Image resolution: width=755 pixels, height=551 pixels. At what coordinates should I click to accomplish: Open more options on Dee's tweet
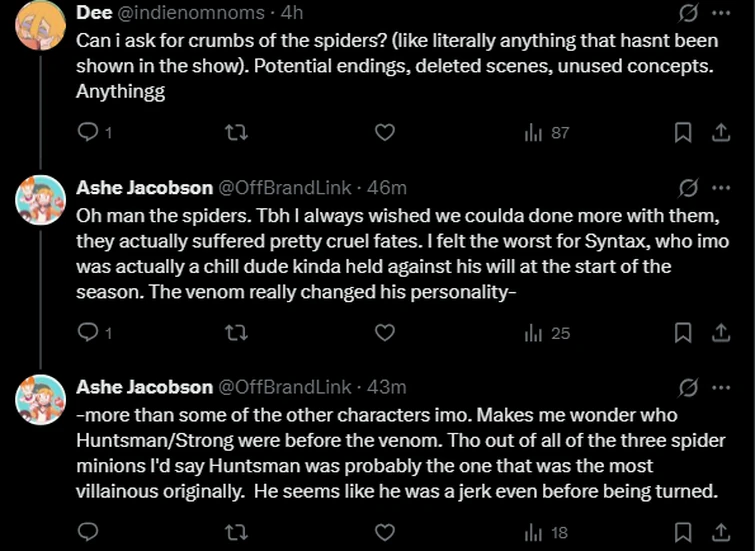click(720, 14)
